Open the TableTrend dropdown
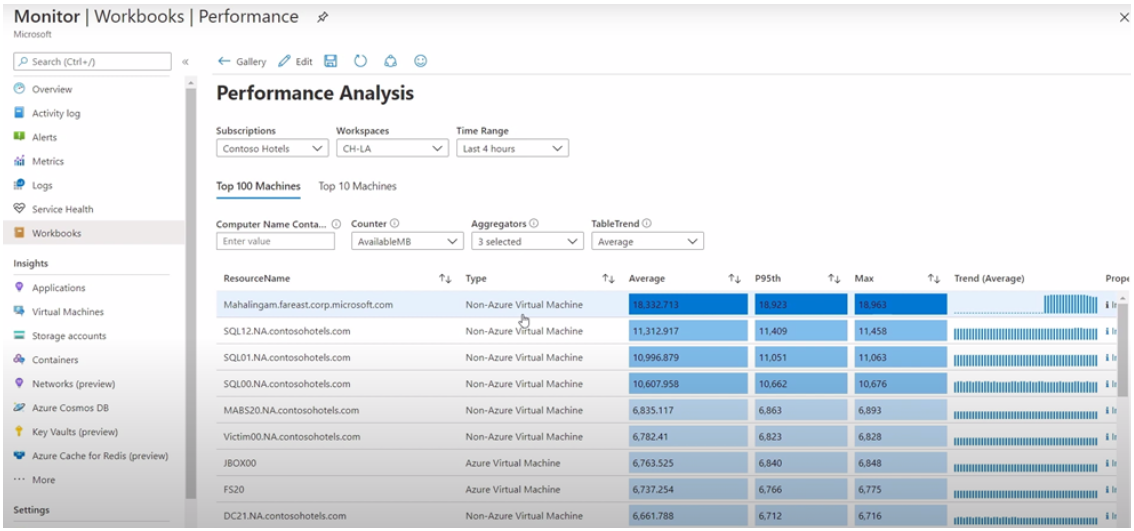1134x531 pixels. click(x=647, y=242)
